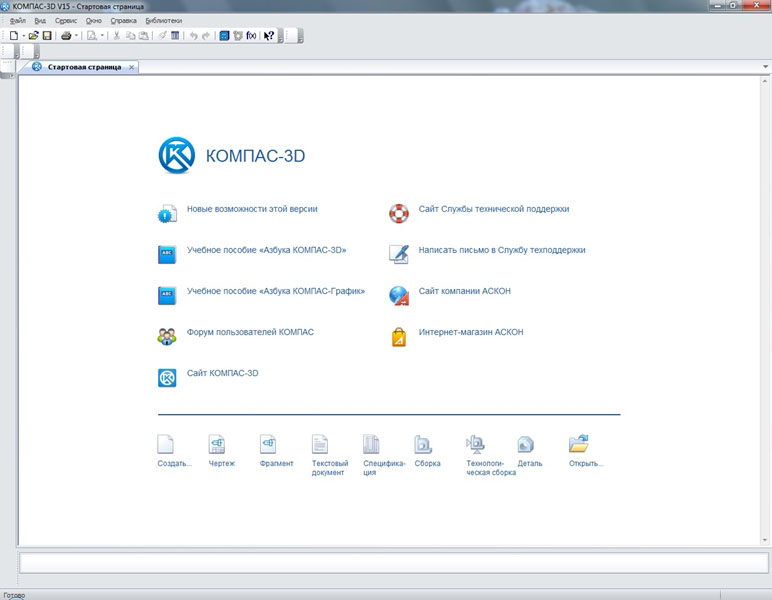The height and width of the screenshot is (600, 772).
Task: Click the Undo arrow icon
Action: pyautogui.click(x=193, y=35)
